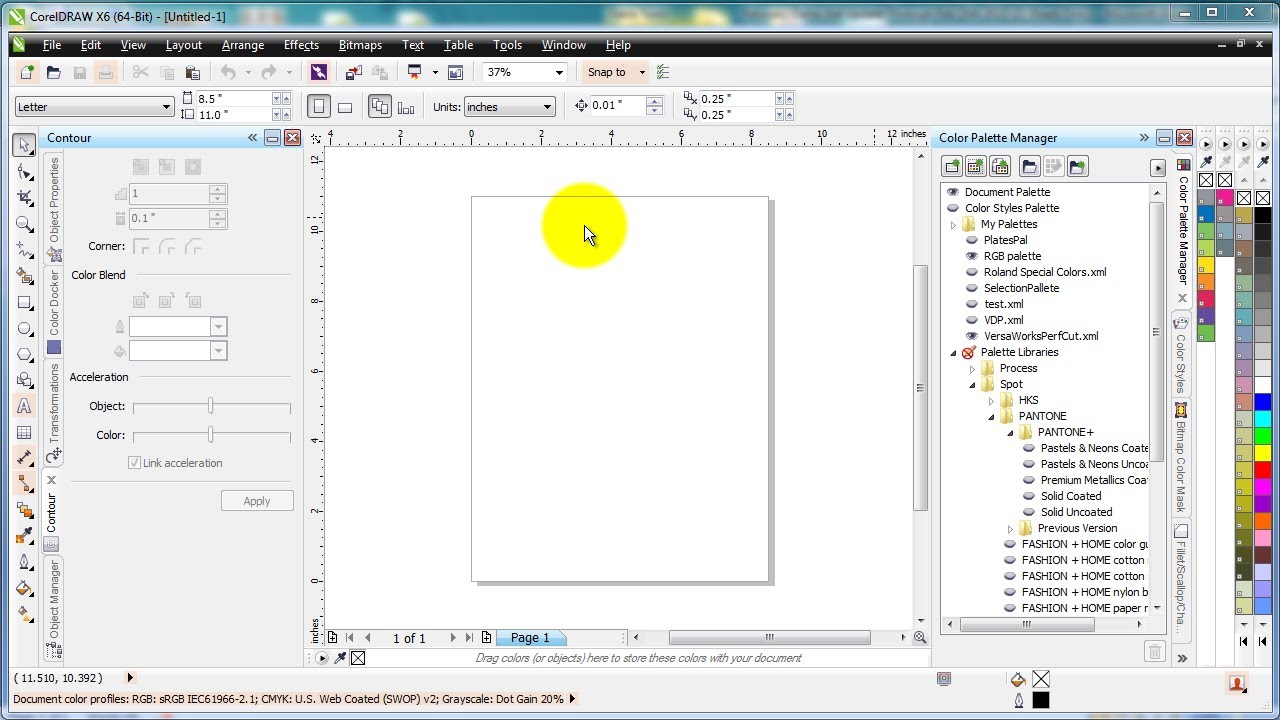Select the Shape tool in the toolbox
1280x720 pixels.
tap(24, 171)
